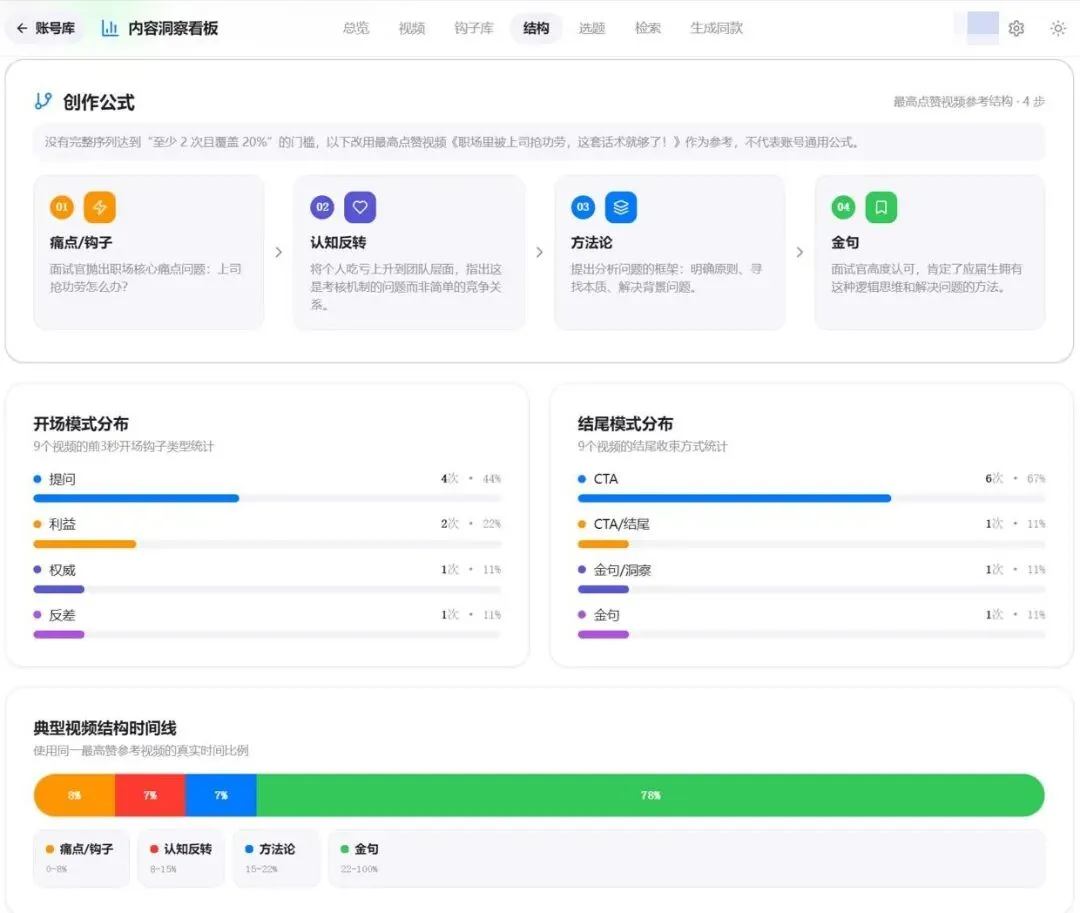Click the orange 01 step badge

(62, 207)
